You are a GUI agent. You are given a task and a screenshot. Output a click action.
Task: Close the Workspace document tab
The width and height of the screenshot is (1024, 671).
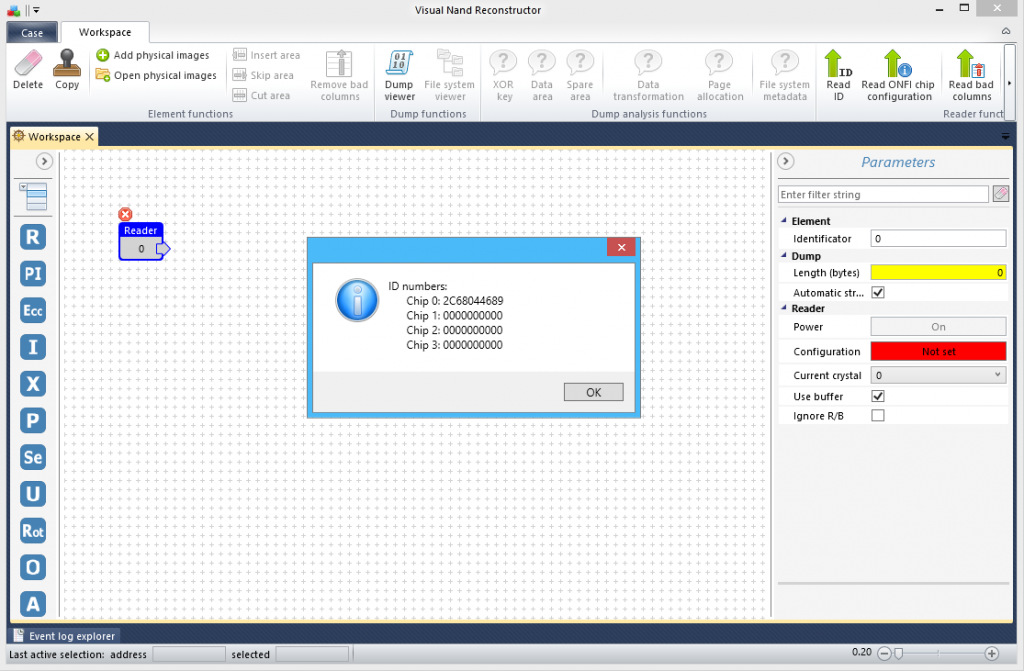pyautogui.click(x=89, y=137)
